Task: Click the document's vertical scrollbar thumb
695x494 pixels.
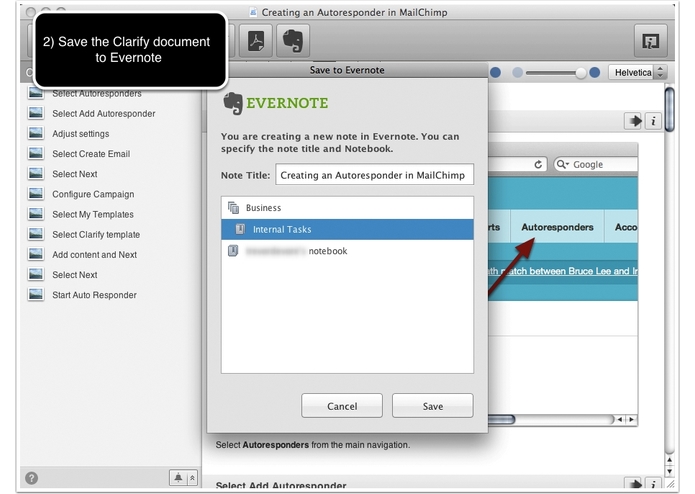Action: click(670, 109)
